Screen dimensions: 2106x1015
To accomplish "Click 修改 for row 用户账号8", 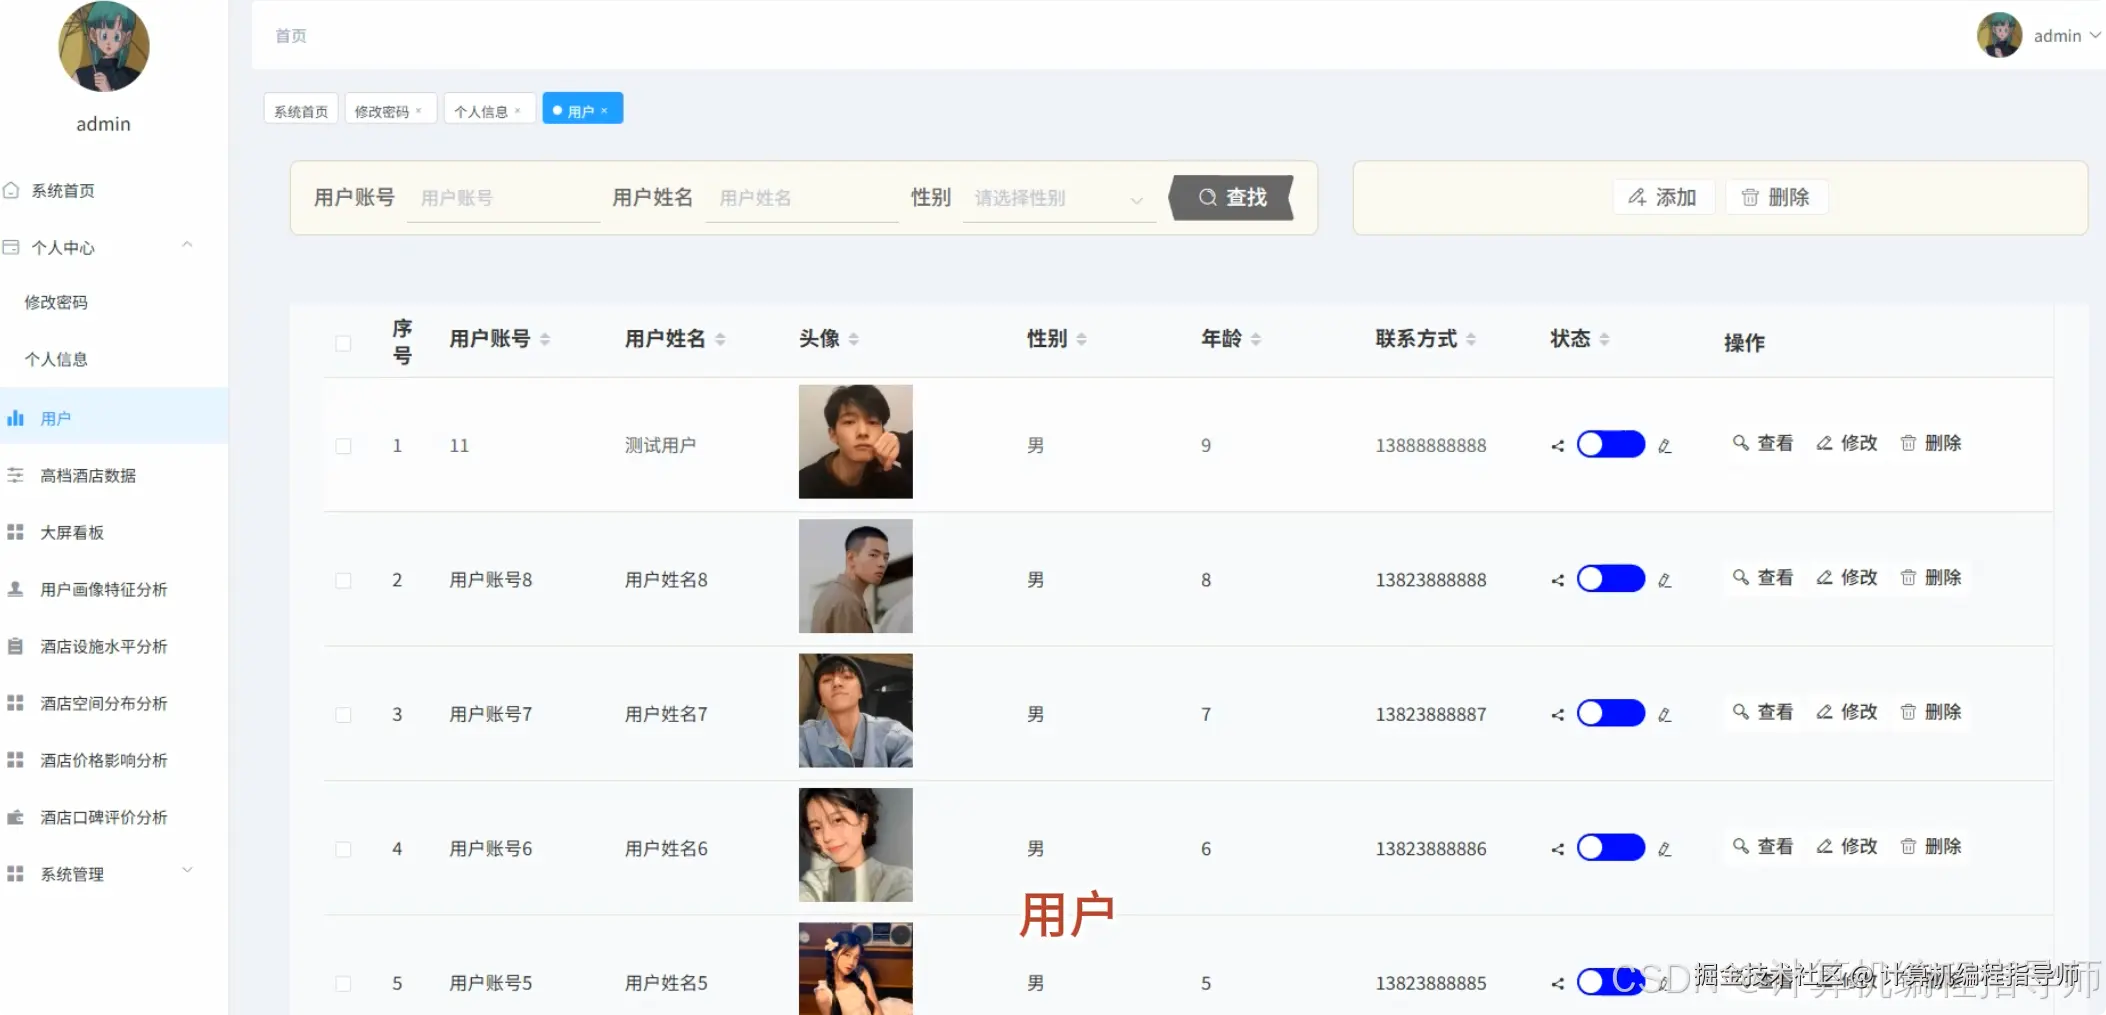I will [x=1847, y=578].
